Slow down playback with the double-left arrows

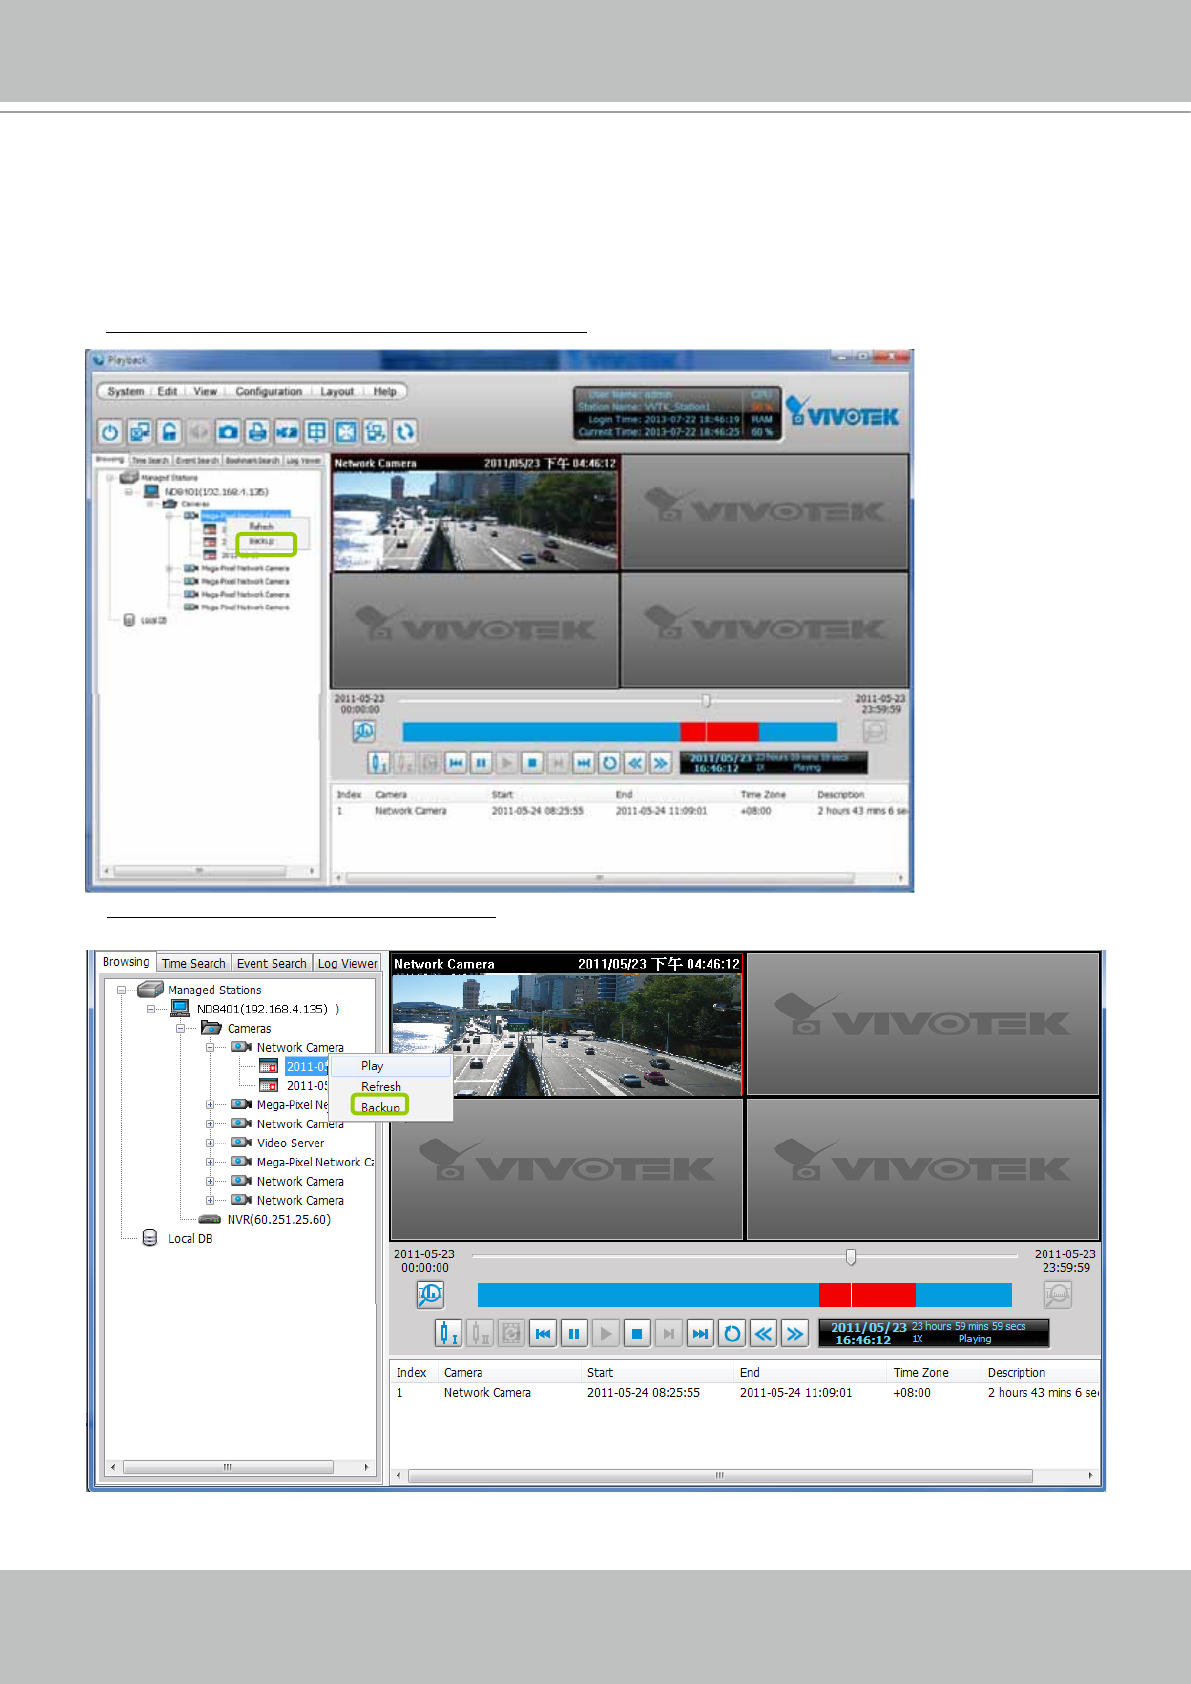pyautogui.click(x=763, y=1333)
